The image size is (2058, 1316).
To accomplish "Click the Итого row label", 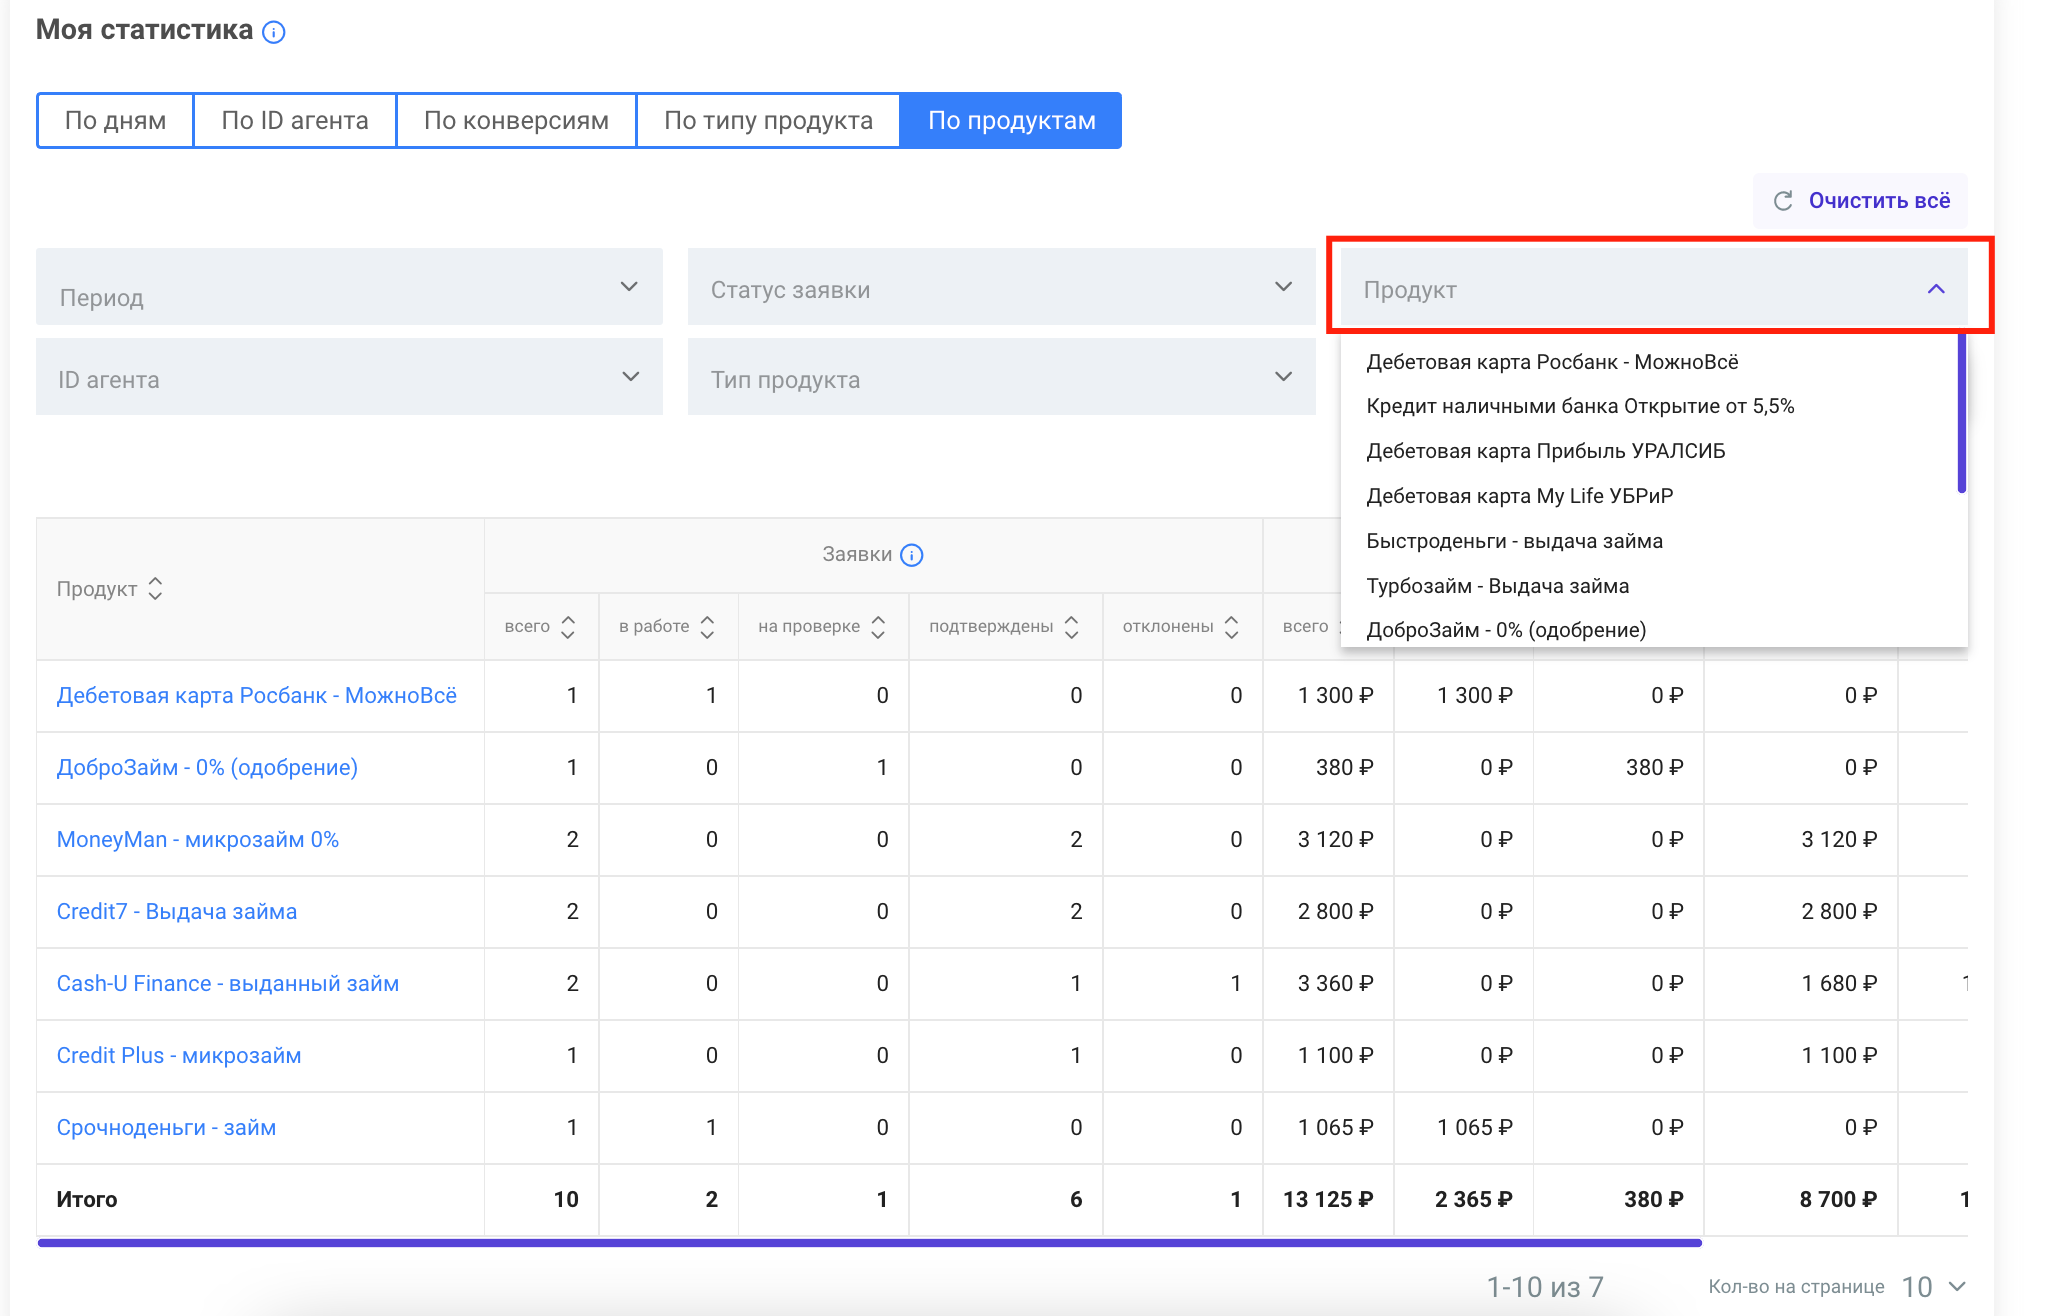I will pos(87,1200).
